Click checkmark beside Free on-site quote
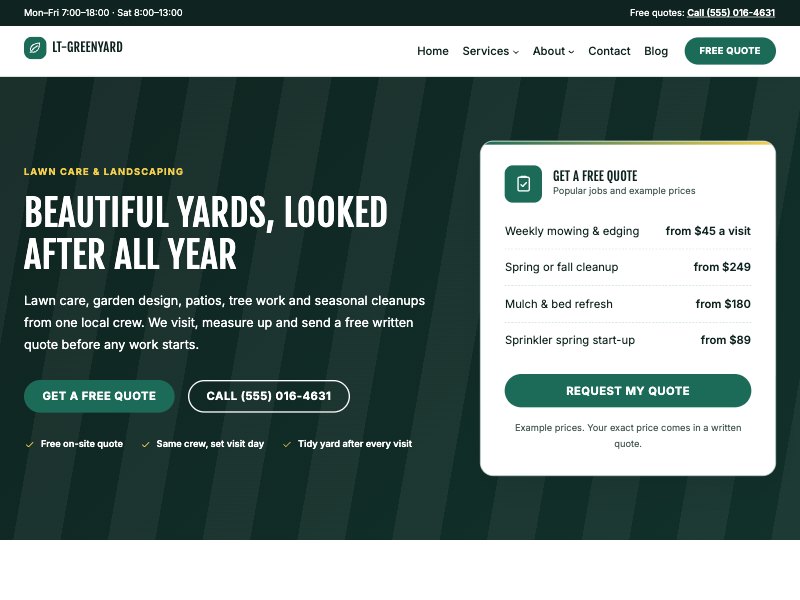800x600 pixels. click(30, 444)
